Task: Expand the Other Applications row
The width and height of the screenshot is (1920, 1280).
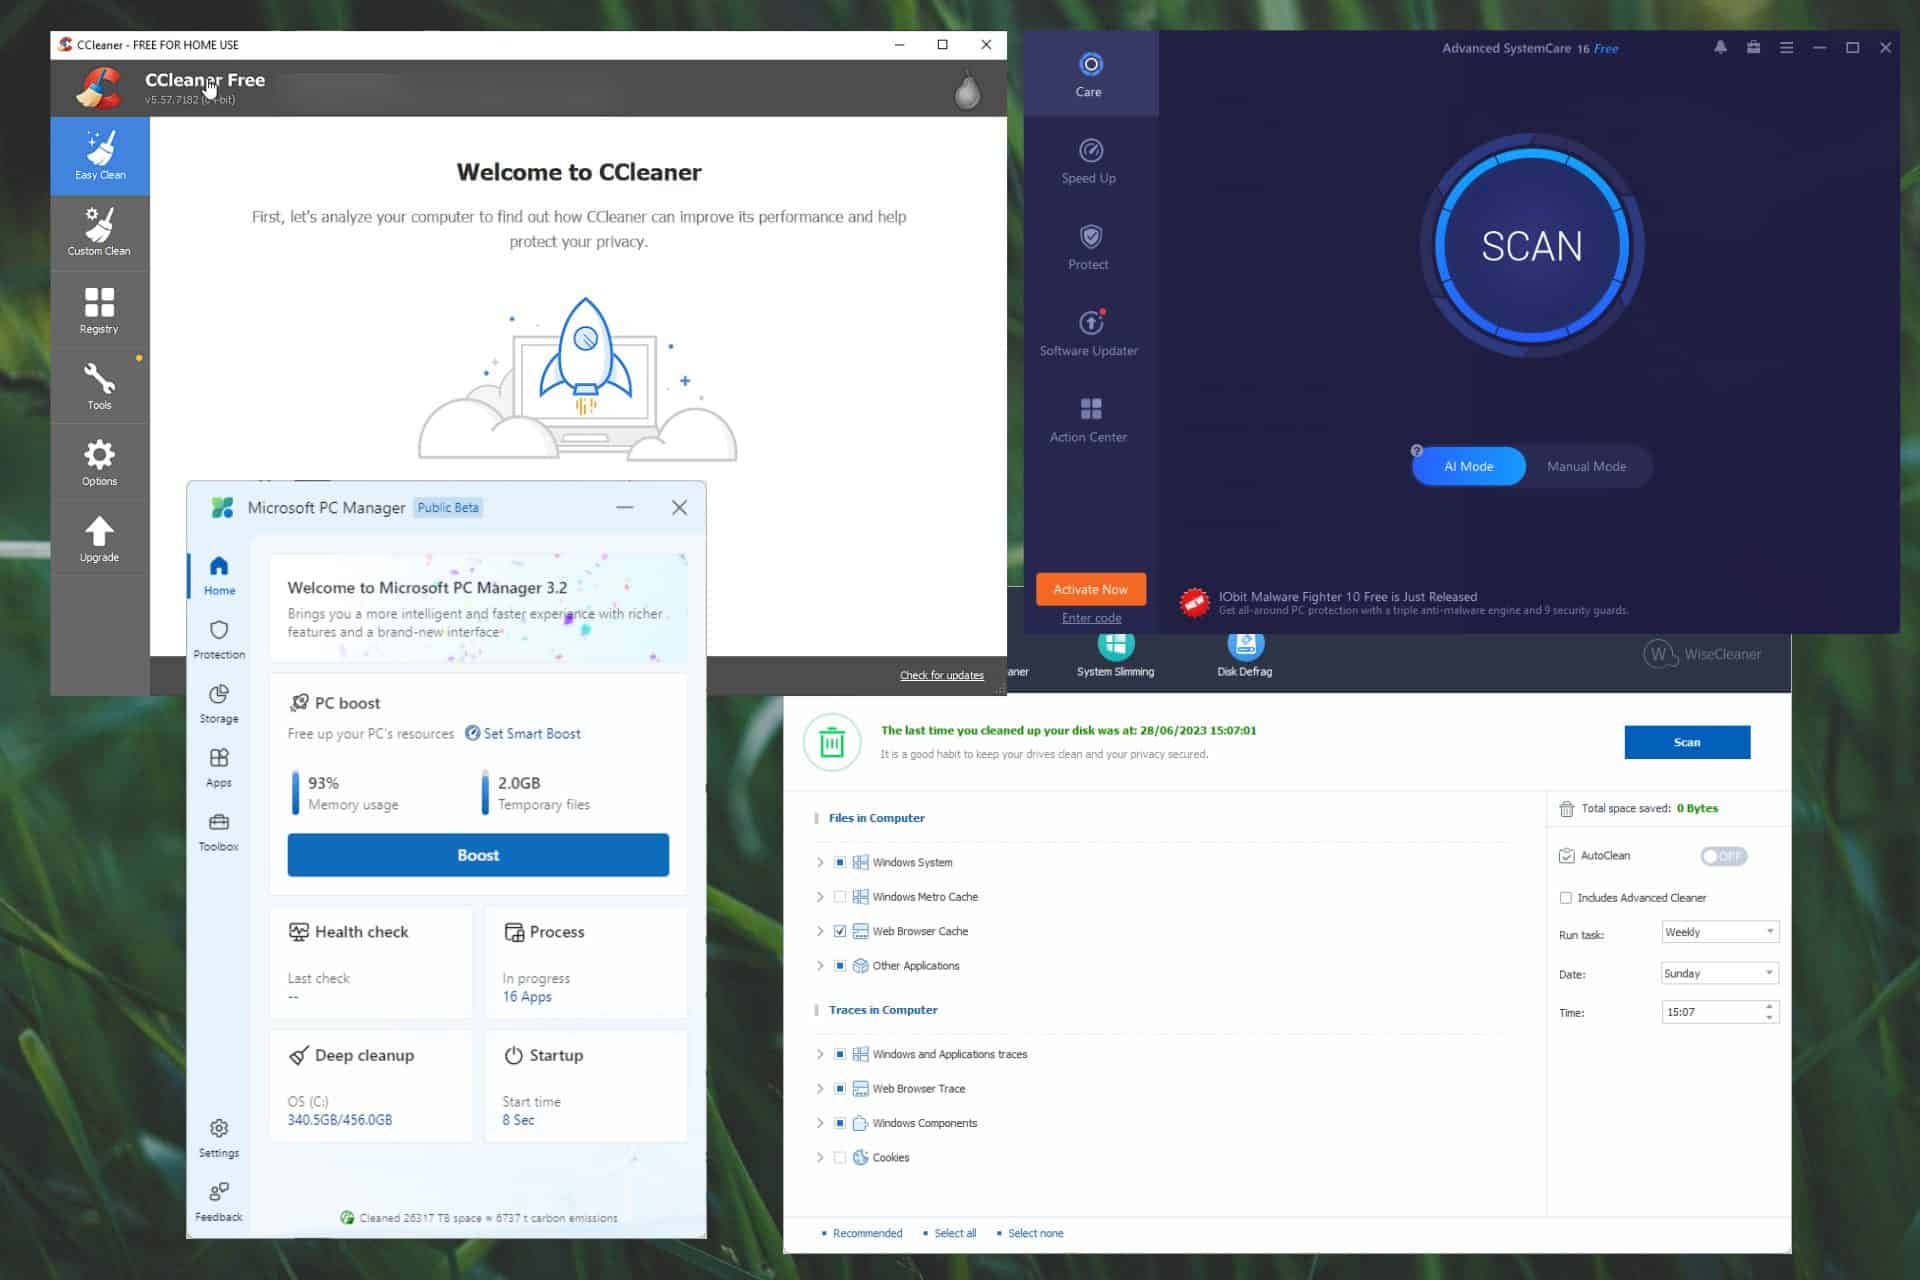Action: (820, 966)
